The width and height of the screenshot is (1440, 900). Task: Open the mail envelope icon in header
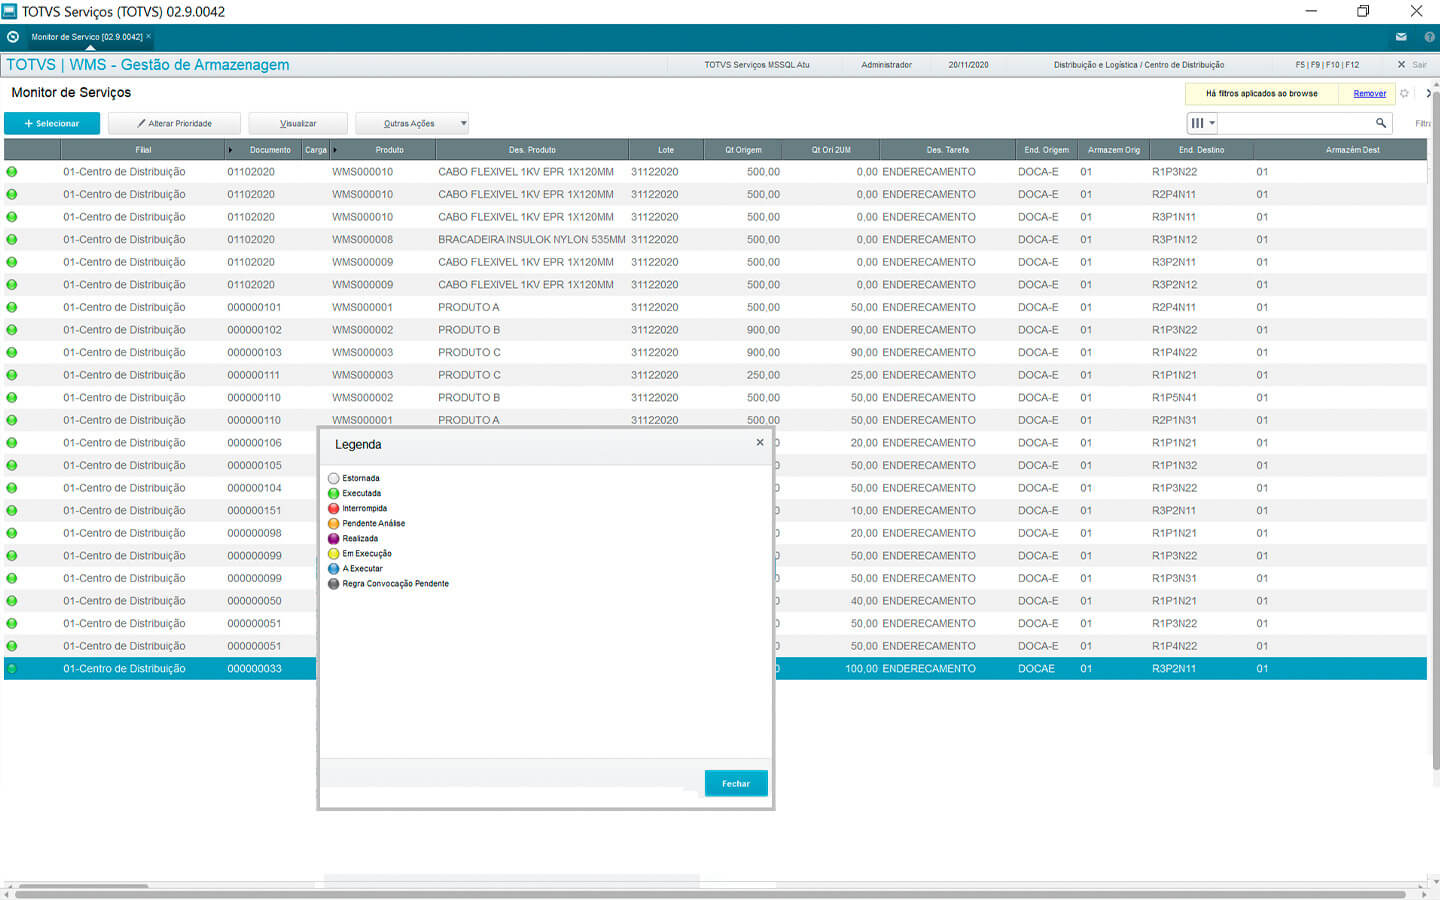(x=1401, y=37)
